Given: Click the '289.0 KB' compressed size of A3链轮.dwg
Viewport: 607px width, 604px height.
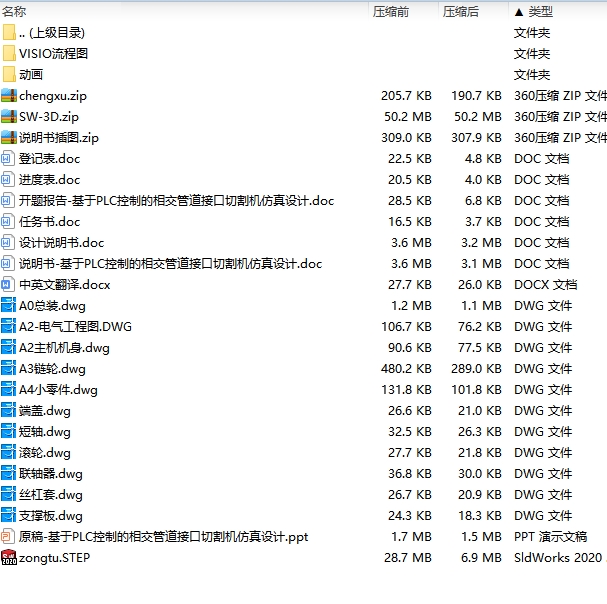Looking at the screenshot, I should pos(476,369).
